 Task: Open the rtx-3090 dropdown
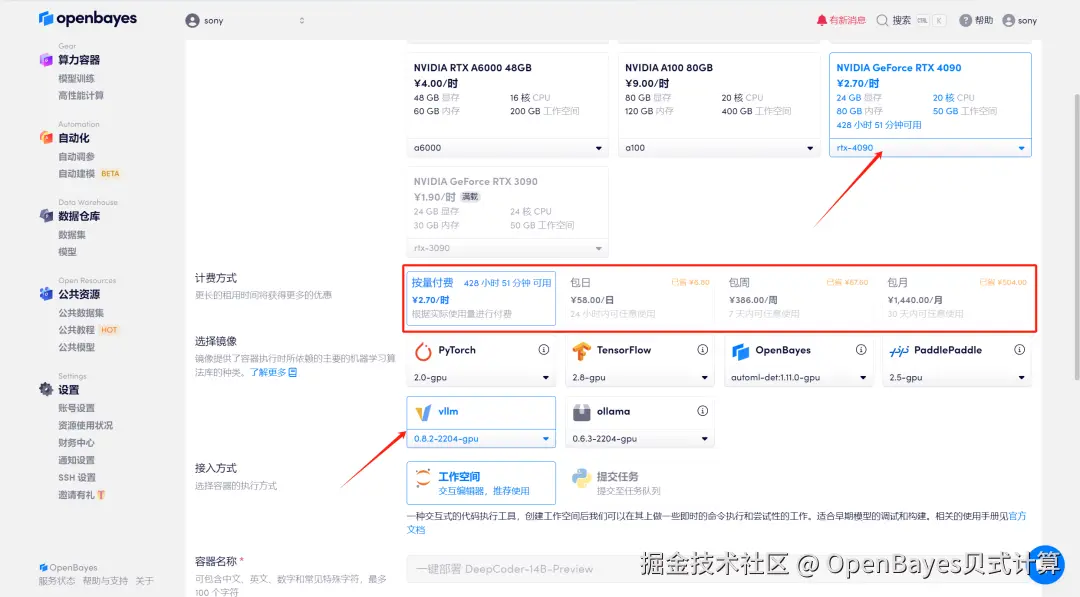[x=508, y=248]
